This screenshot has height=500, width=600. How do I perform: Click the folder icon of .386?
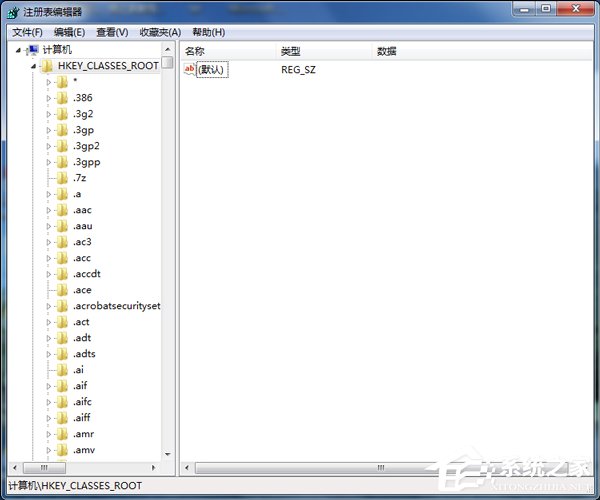click(x=62, y=98)
